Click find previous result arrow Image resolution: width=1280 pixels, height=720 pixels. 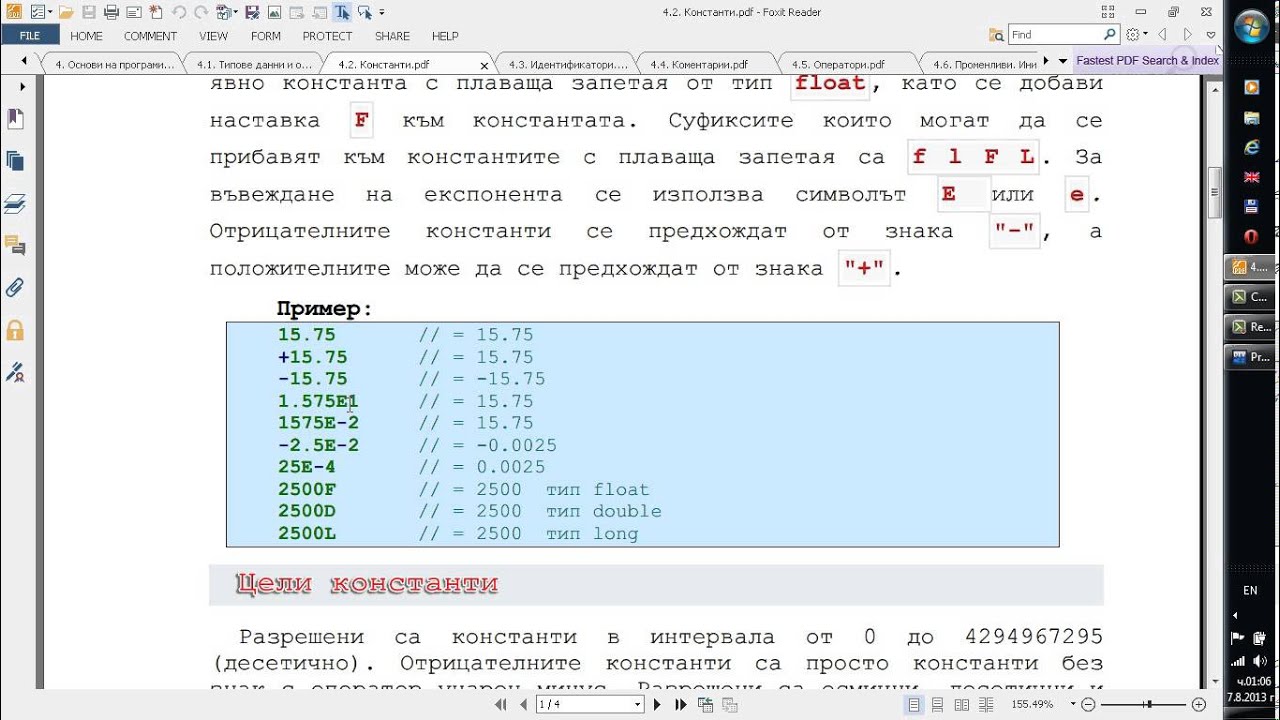click(1161, 34)
